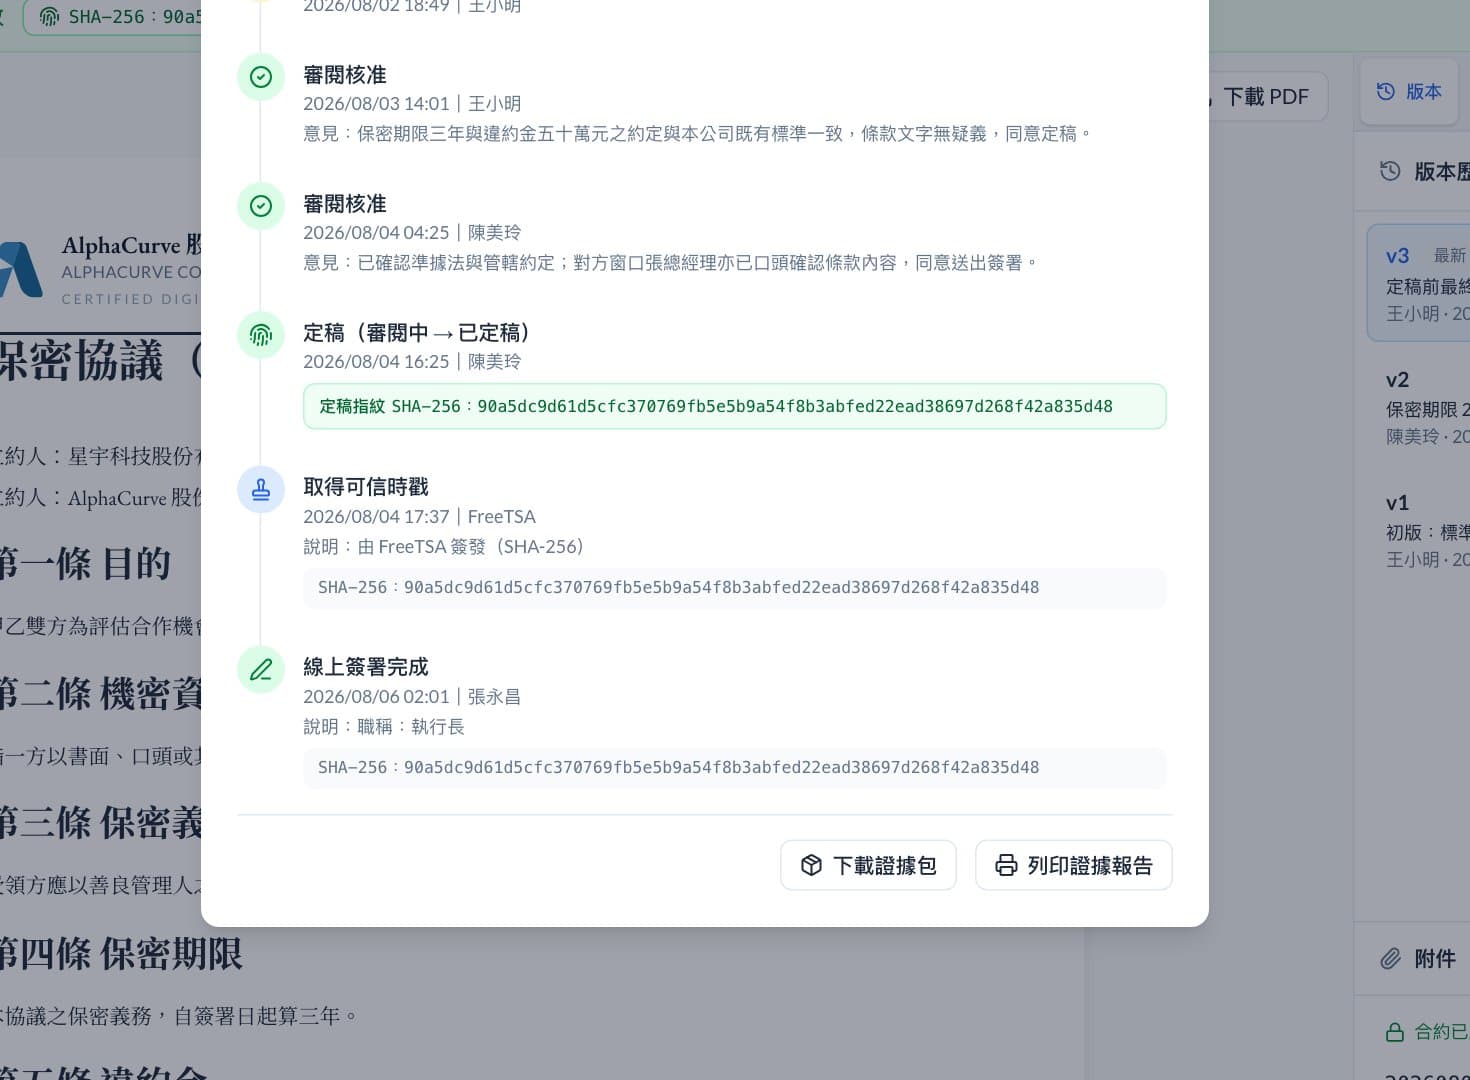Click the SHA-256 hash under 線上簽署完成

pos(735,768)
